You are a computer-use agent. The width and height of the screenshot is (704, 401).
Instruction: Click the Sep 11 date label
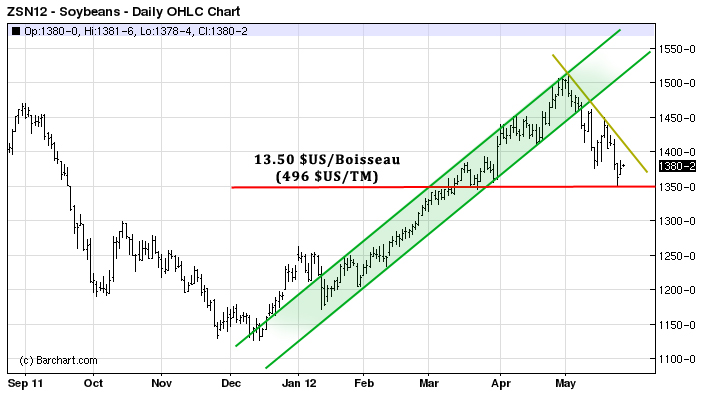pyautogui.click(x=24, y=382)
